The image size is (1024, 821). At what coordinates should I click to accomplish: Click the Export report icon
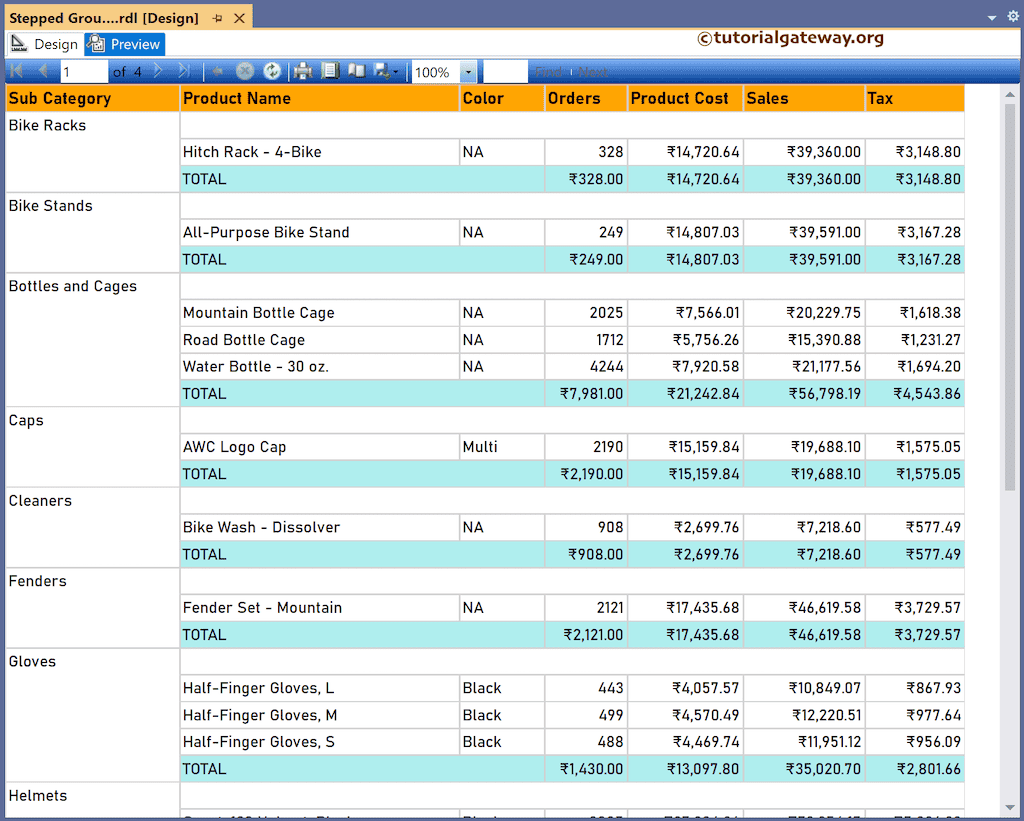[381, 71]
